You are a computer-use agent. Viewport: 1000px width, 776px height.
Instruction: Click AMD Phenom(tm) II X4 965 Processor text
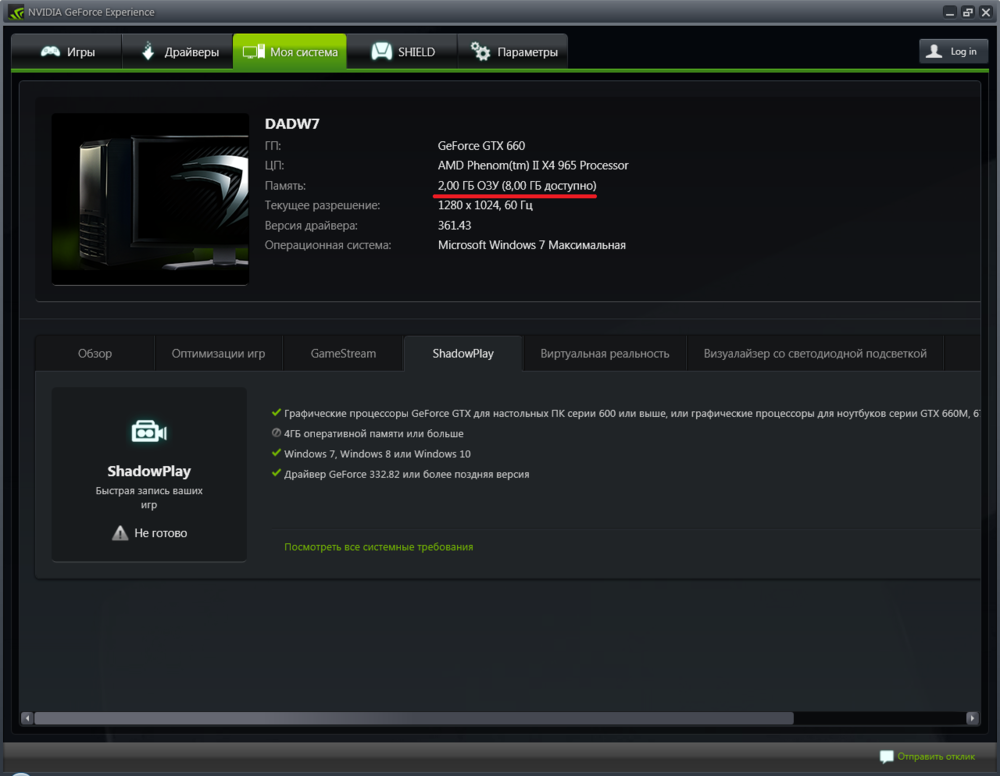[x=533, y=165]
